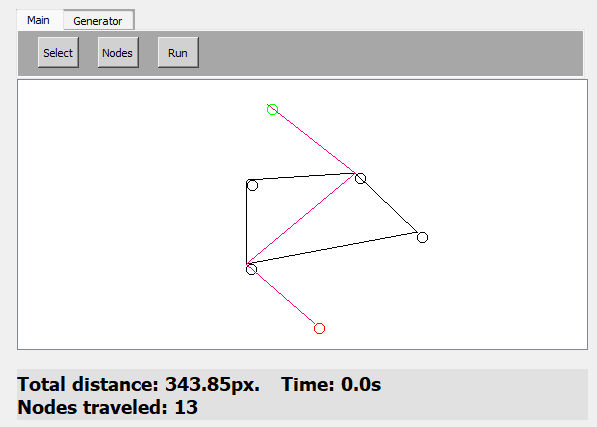Click the rightmost black node
The height and width of the screenshot is (427, 597).
pos(422,237)
